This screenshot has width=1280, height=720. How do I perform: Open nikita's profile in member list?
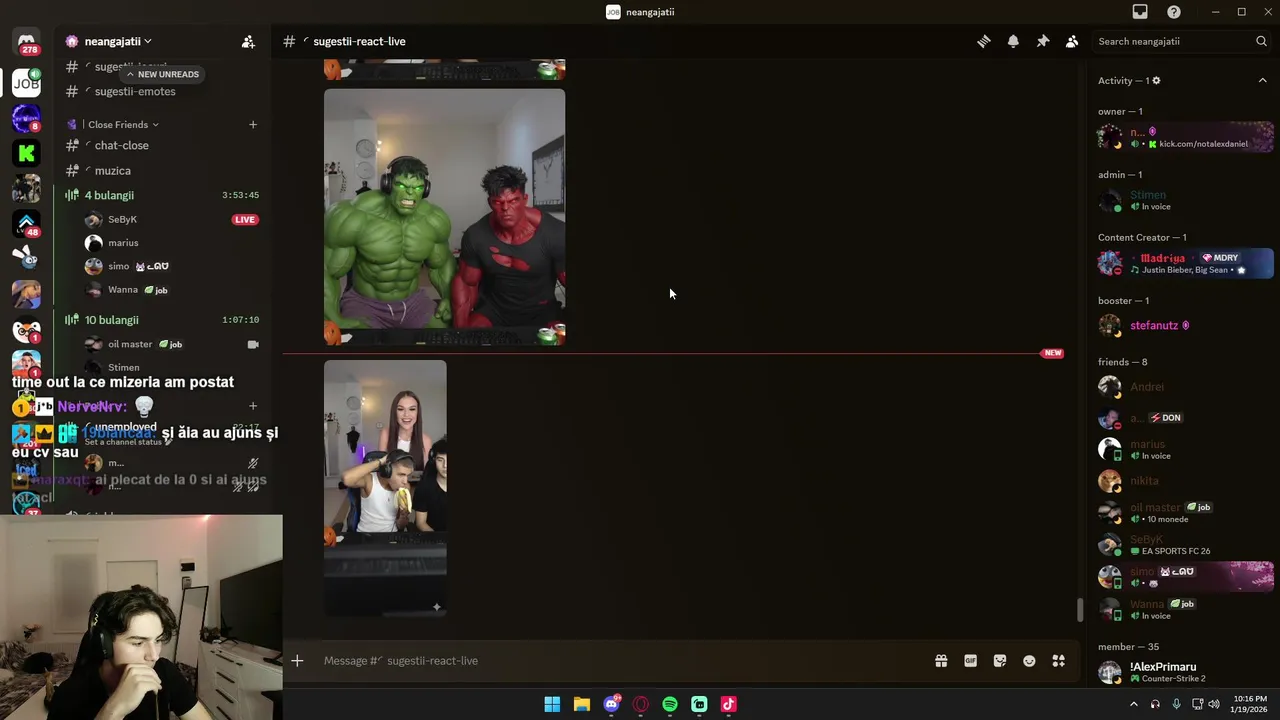(1185, 481)
